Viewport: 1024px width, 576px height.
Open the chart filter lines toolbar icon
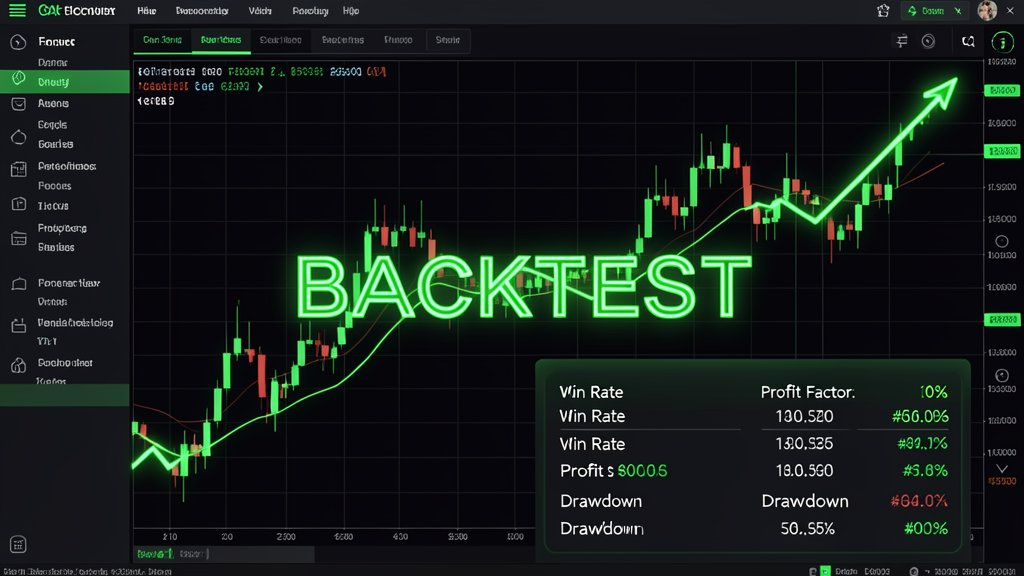tap(902, 41)
